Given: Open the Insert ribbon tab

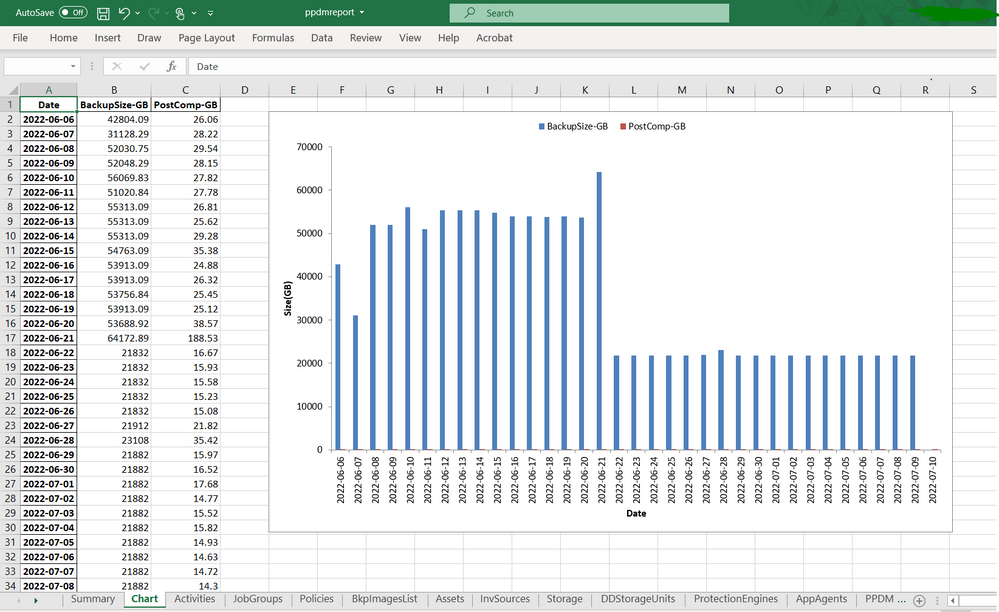Looking at the screenshot, I should pos(108,38).
